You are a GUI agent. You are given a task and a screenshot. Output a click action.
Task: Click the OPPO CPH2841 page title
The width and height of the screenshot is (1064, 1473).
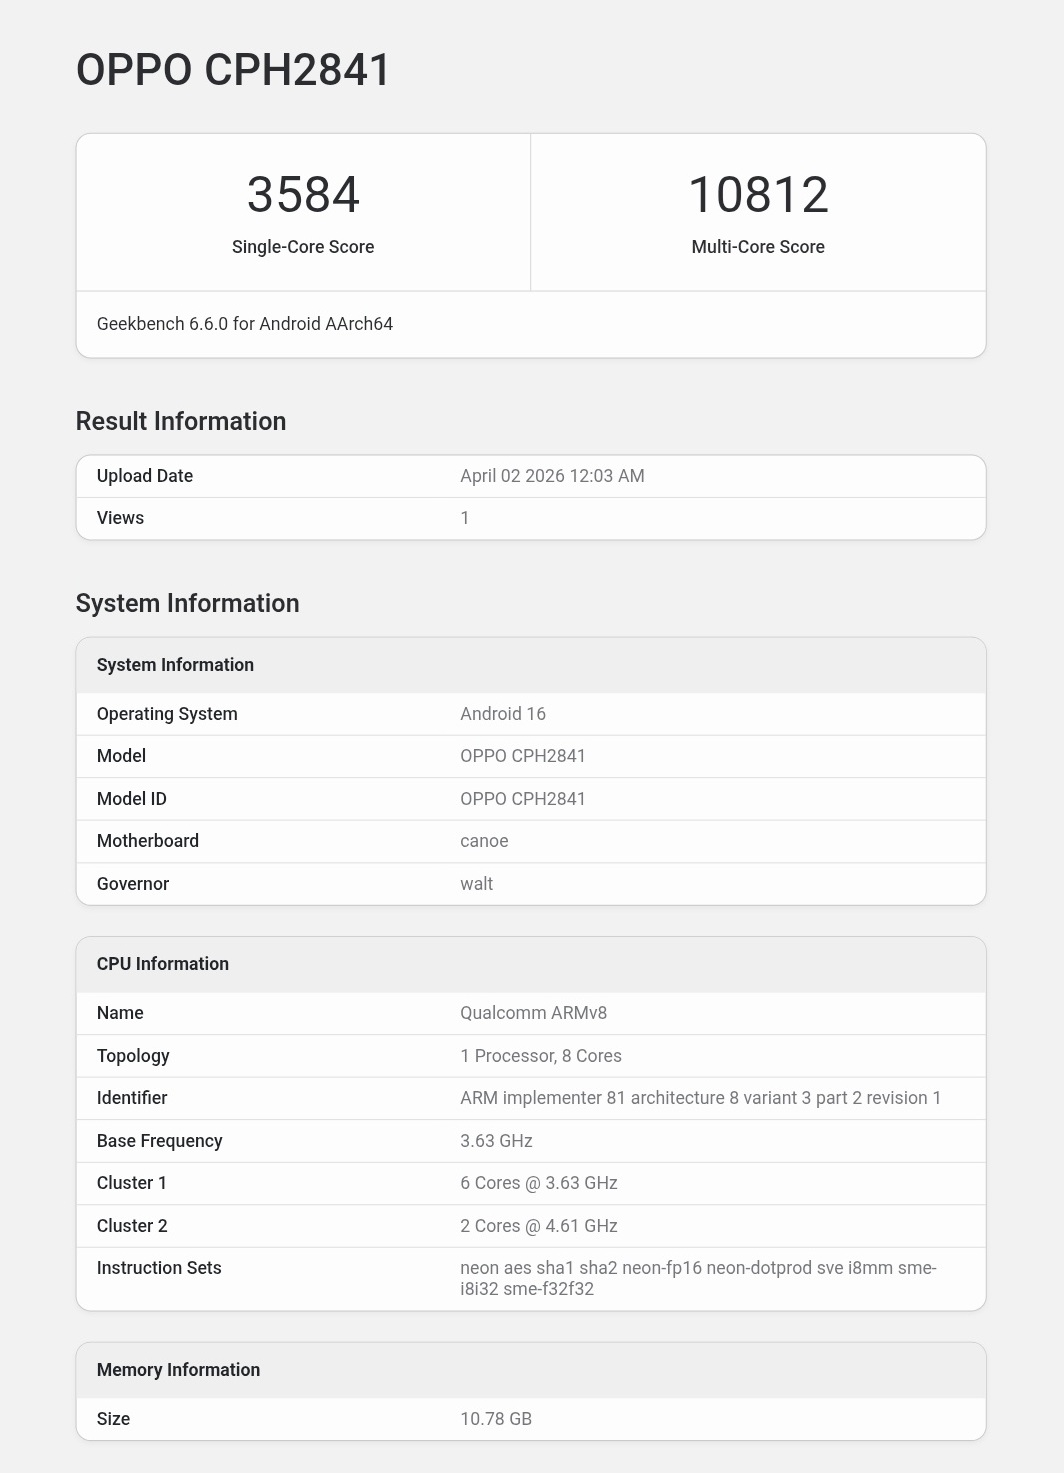tap(230, 70)
